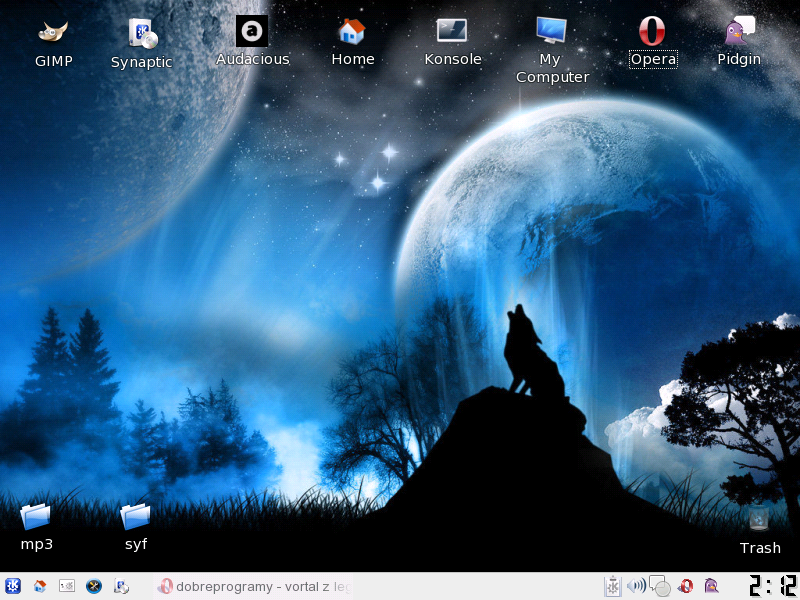The image size is (800, 600).
Task: Click the home folder icon in panel
Action: 40,586
